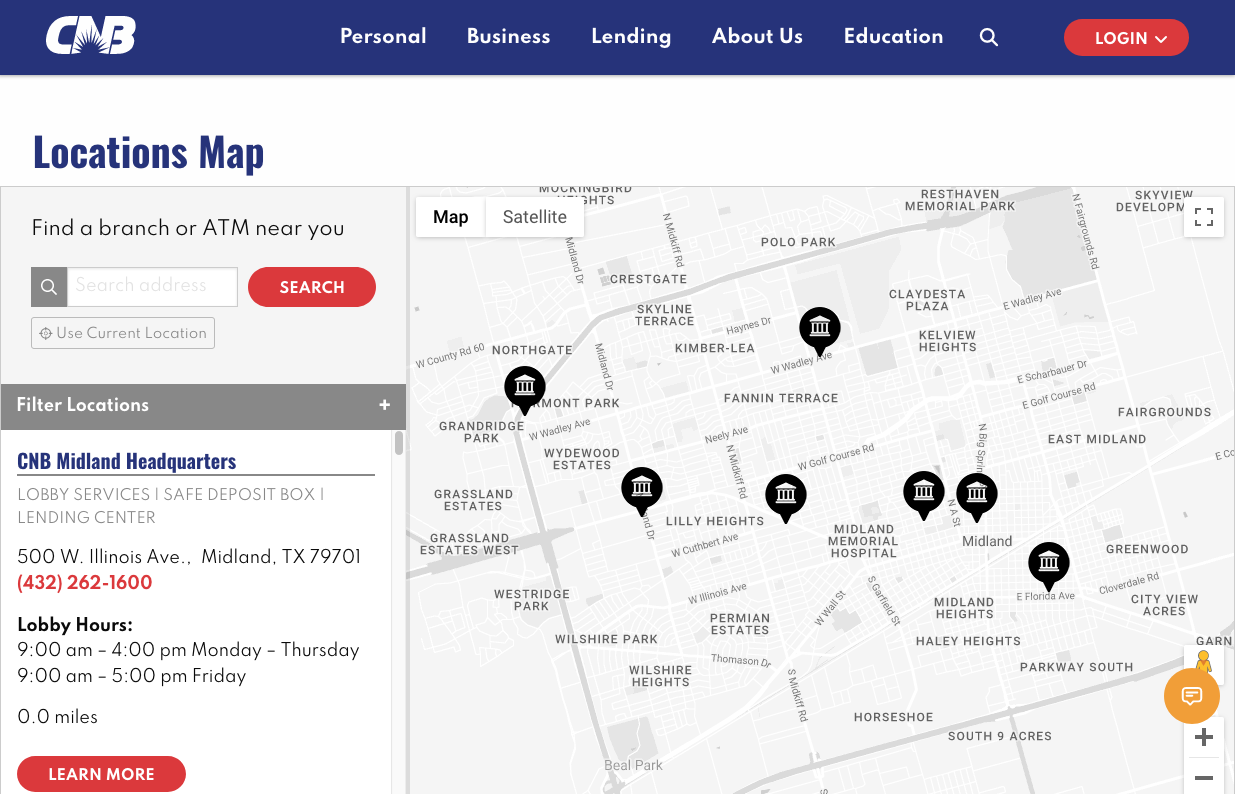The image size is (1235, 794).
Task: Focus the Search address input field
Action: (152, 287)
